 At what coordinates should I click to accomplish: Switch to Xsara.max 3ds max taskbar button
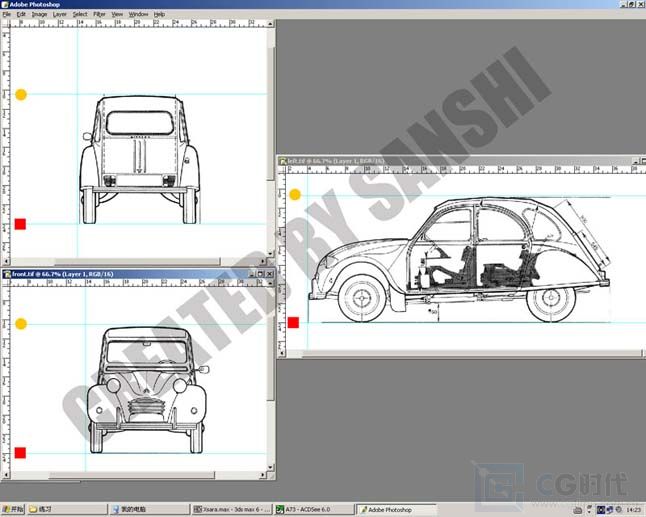[x=232, y=510]
